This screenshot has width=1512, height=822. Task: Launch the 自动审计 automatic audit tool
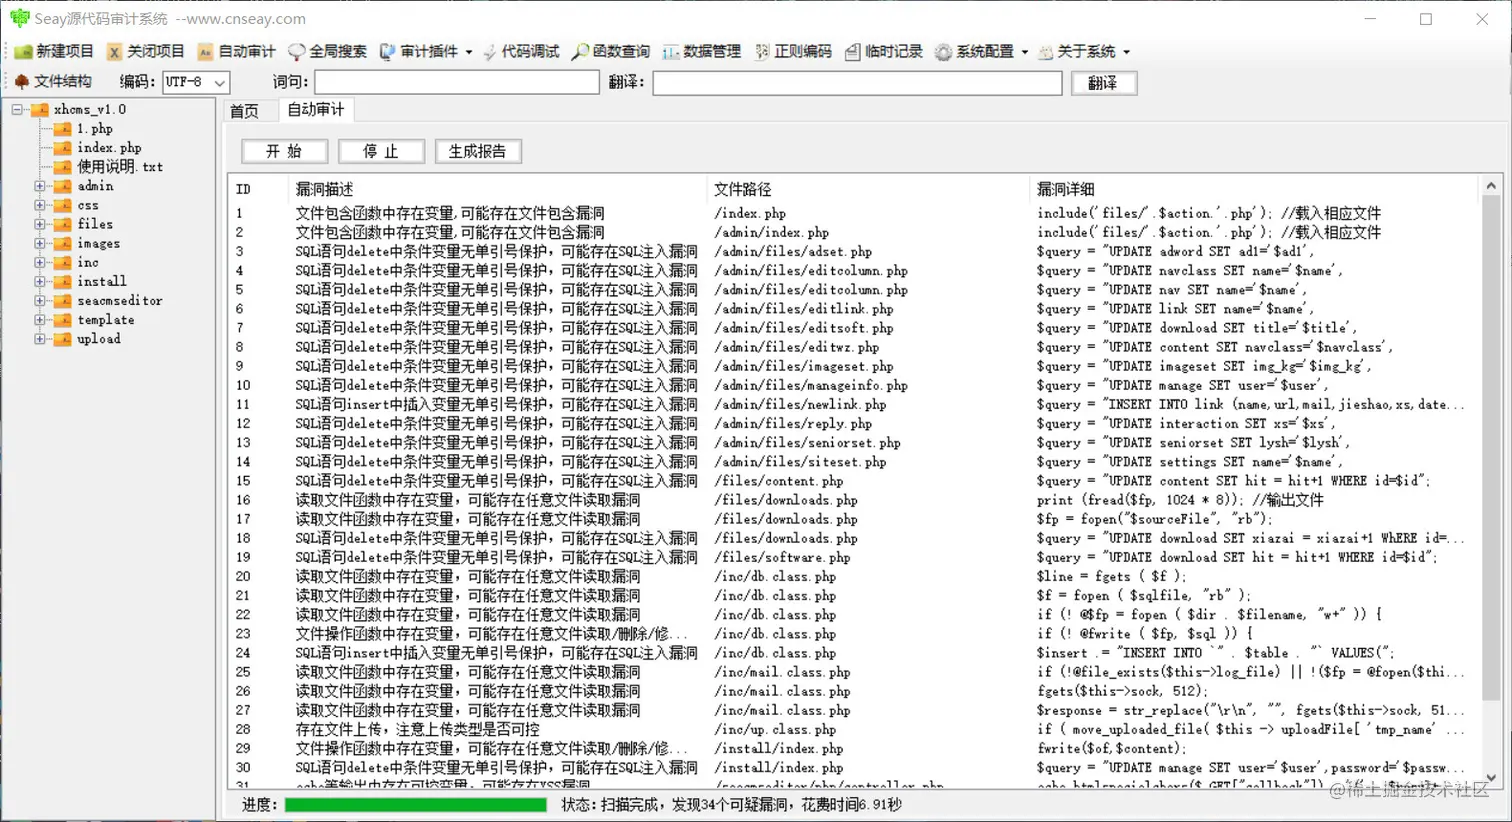coord(236,51)
